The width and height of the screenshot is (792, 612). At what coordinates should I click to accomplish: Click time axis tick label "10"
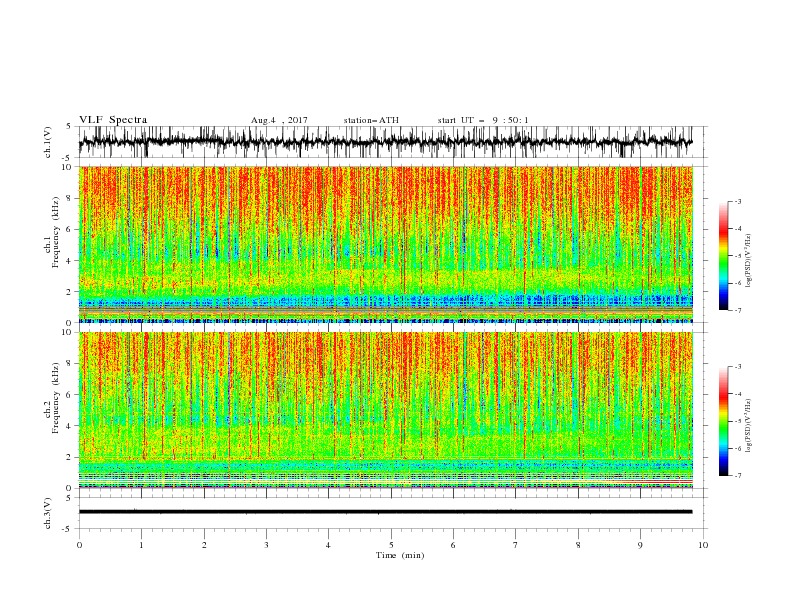(x=703, y=545)
